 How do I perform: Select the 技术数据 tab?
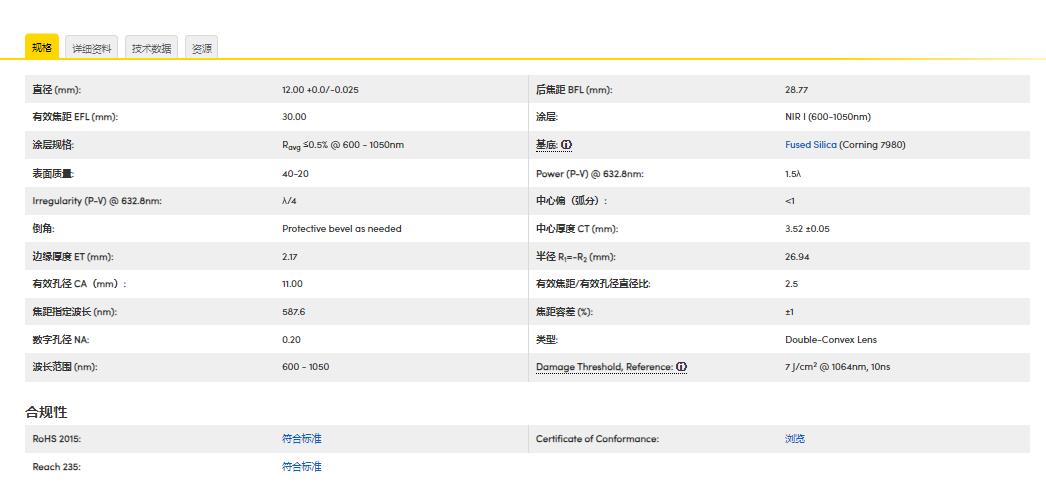(151, 48)
